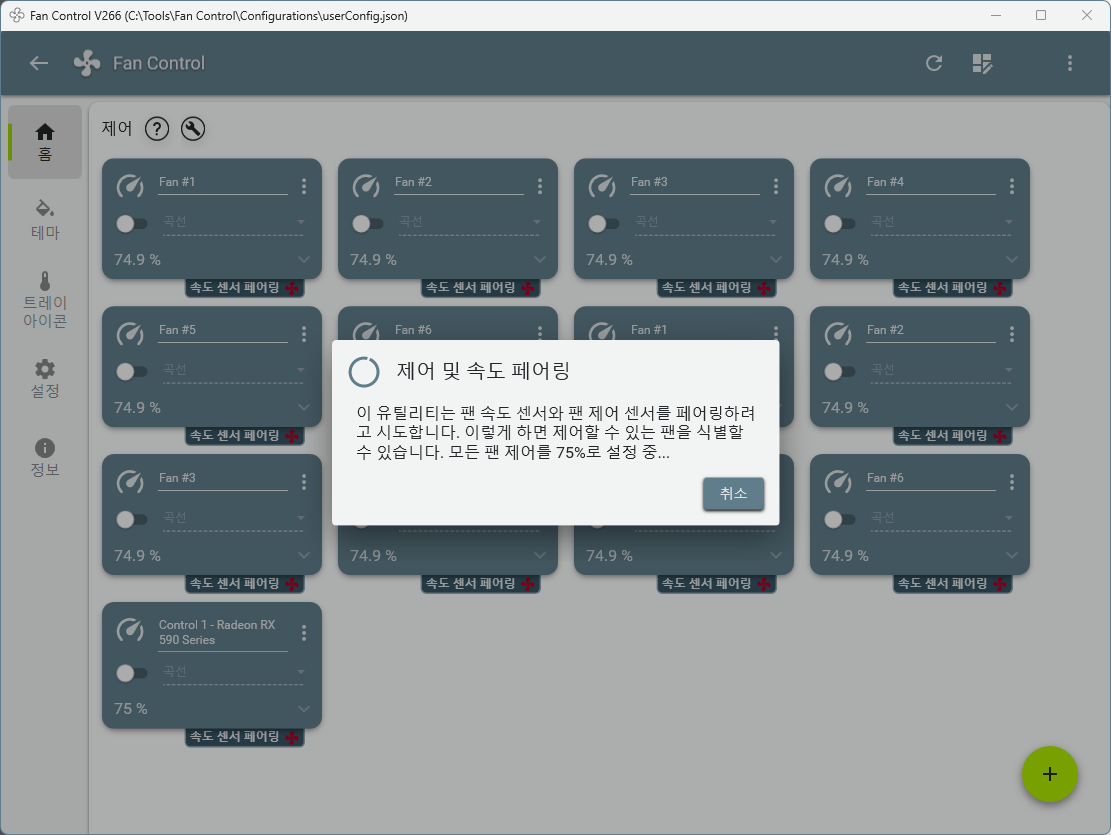Viewport: 1111px width, 835px height.
Task: Open the three-dot menu on Radeon RX 590 card
Action: (x=304, y=632)
